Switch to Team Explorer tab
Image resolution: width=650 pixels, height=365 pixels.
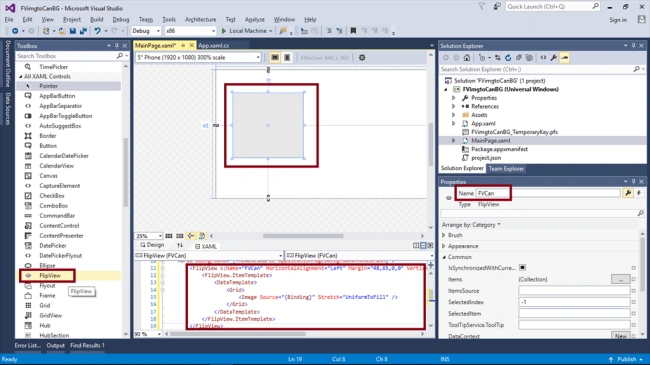[506, 168]
